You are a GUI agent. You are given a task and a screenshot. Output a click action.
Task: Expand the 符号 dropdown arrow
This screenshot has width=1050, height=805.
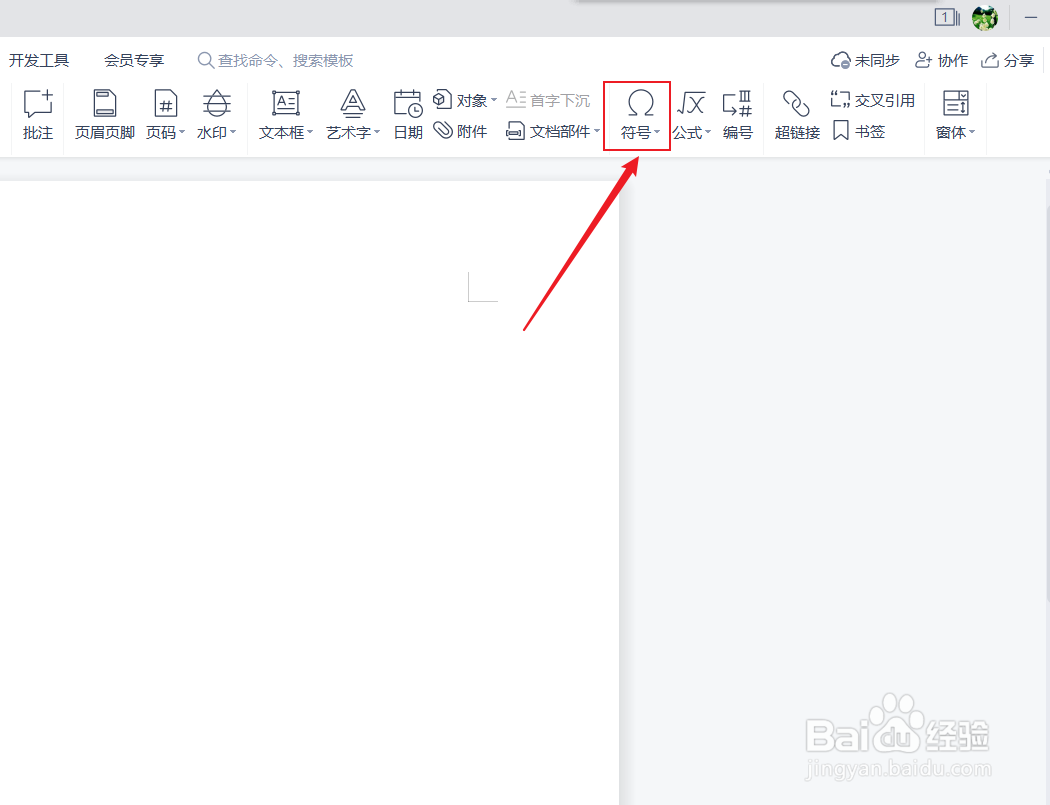tap(657, 133)
